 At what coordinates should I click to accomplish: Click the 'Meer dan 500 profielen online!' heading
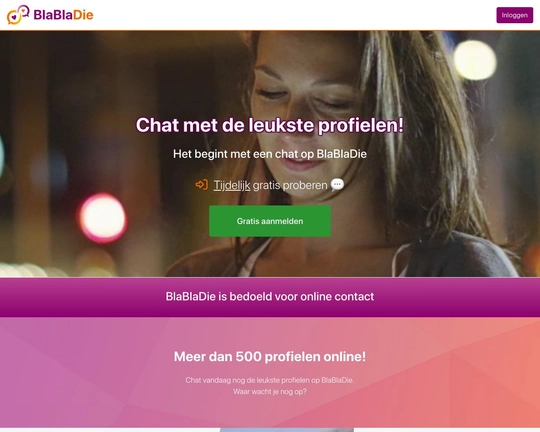(x=270, y=357)
